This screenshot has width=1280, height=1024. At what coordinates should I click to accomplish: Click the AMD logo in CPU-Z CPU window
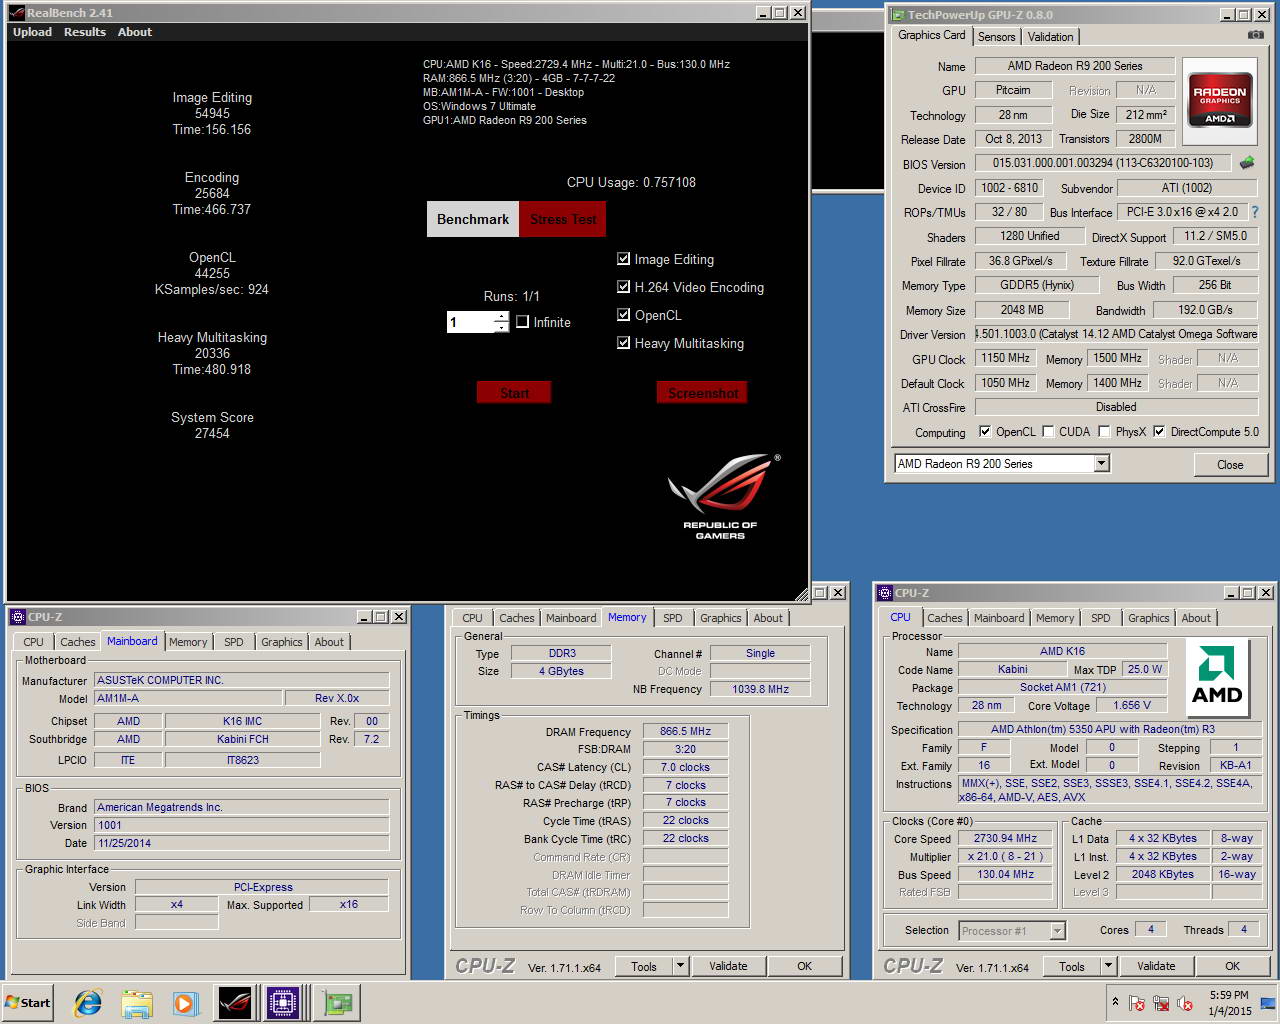(x=1217, y=678)
